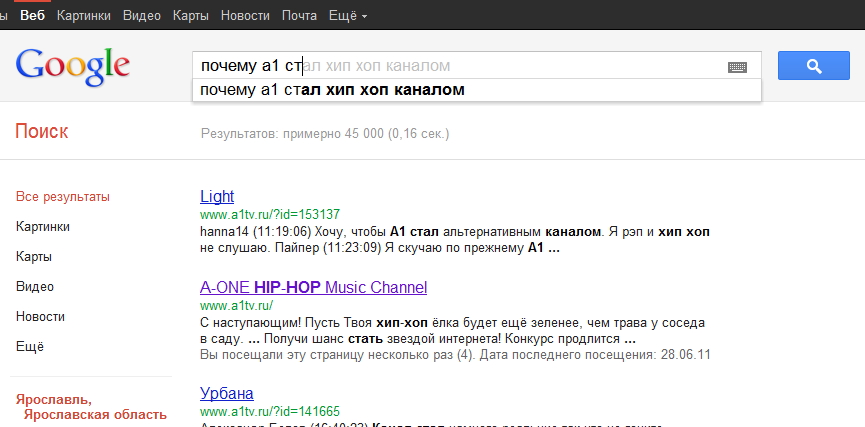Select Веб in top navigation bar
The image size is (865, 427).
pos(33,15)
